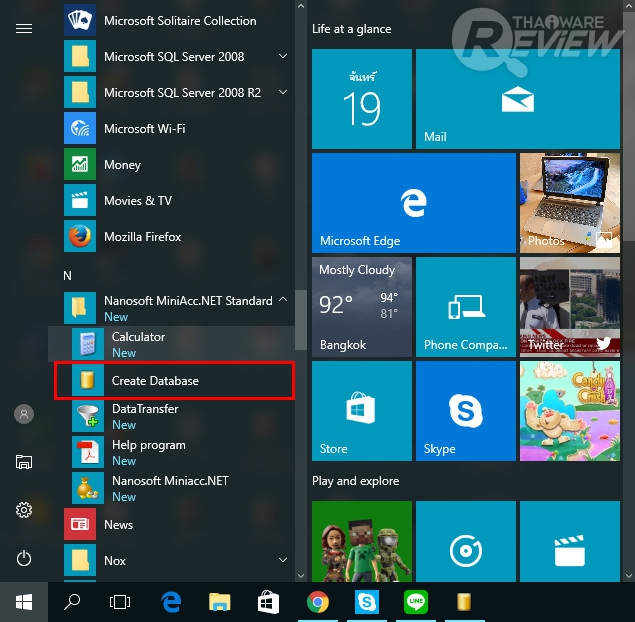This screenshot has width=635, height=622.
Task: Toggle the hamburger menu at top
Action: tap(24, 29)
